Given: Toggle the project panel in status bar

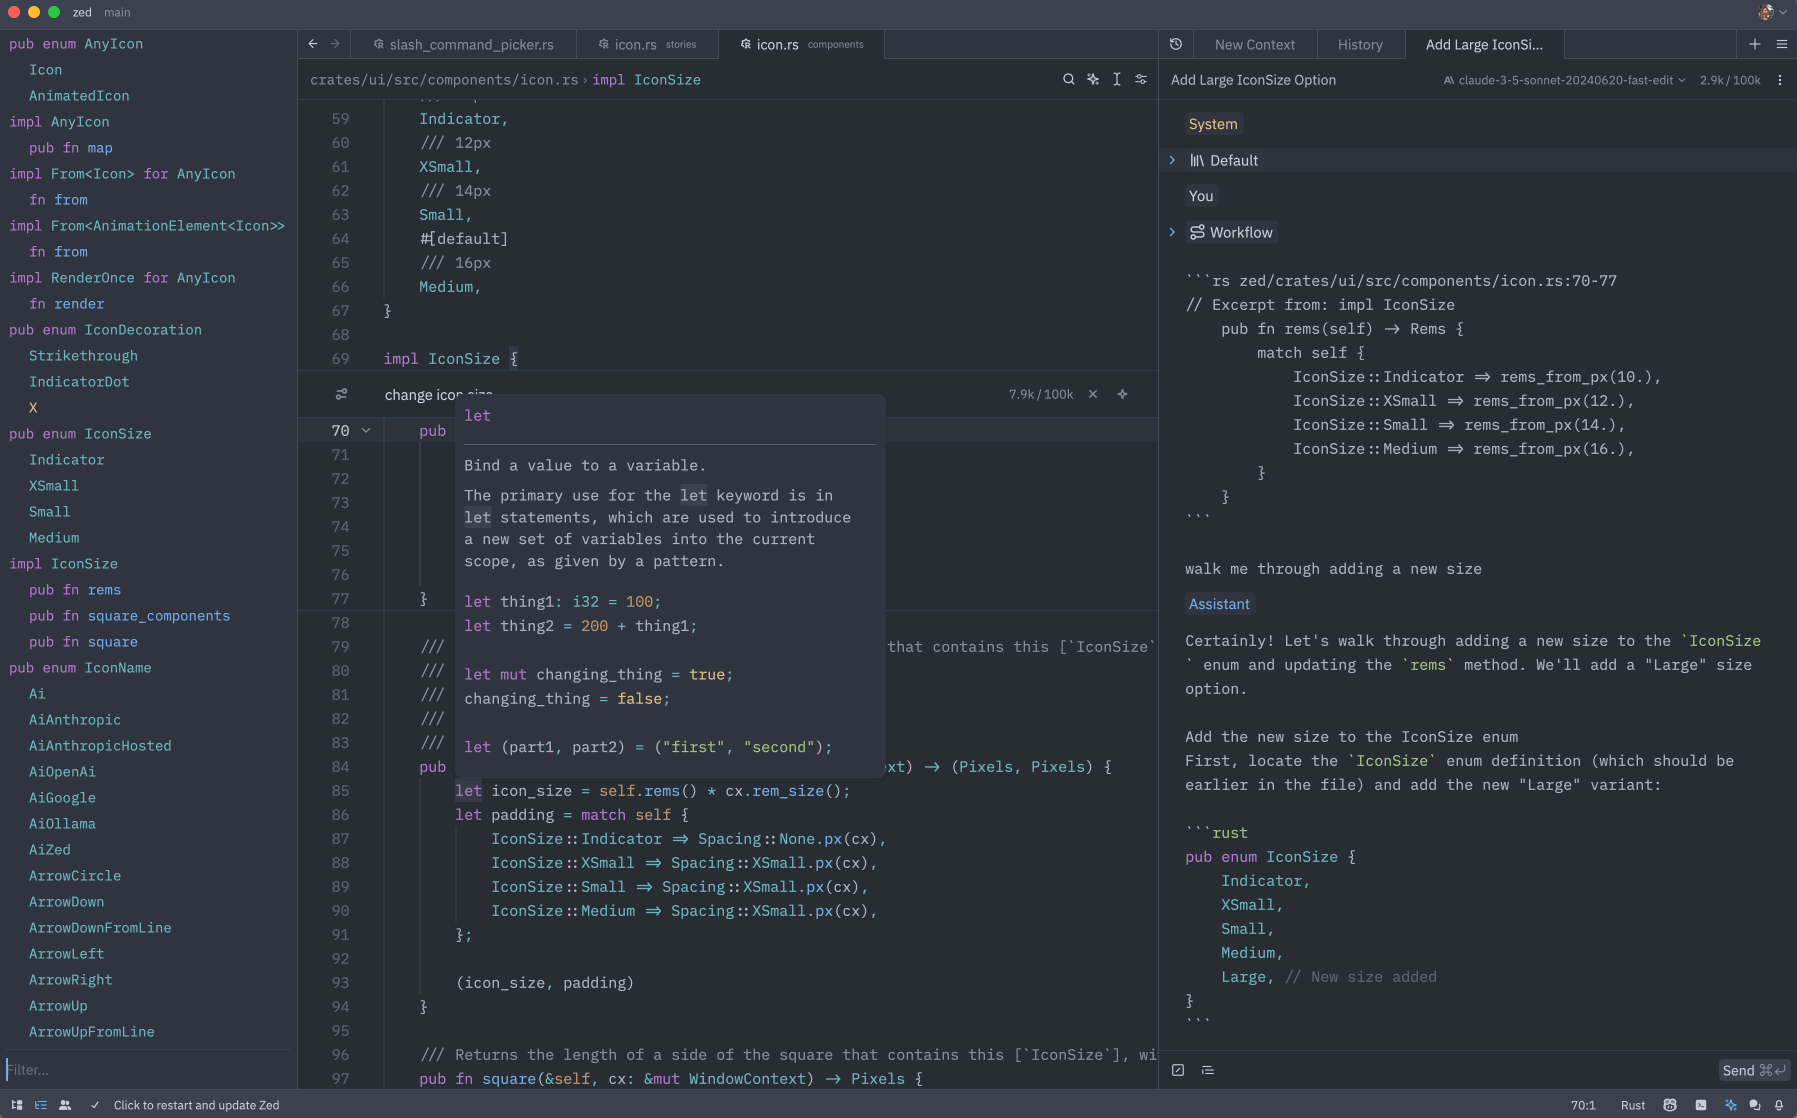Looking at the screenshot, I should (17, 1105).
